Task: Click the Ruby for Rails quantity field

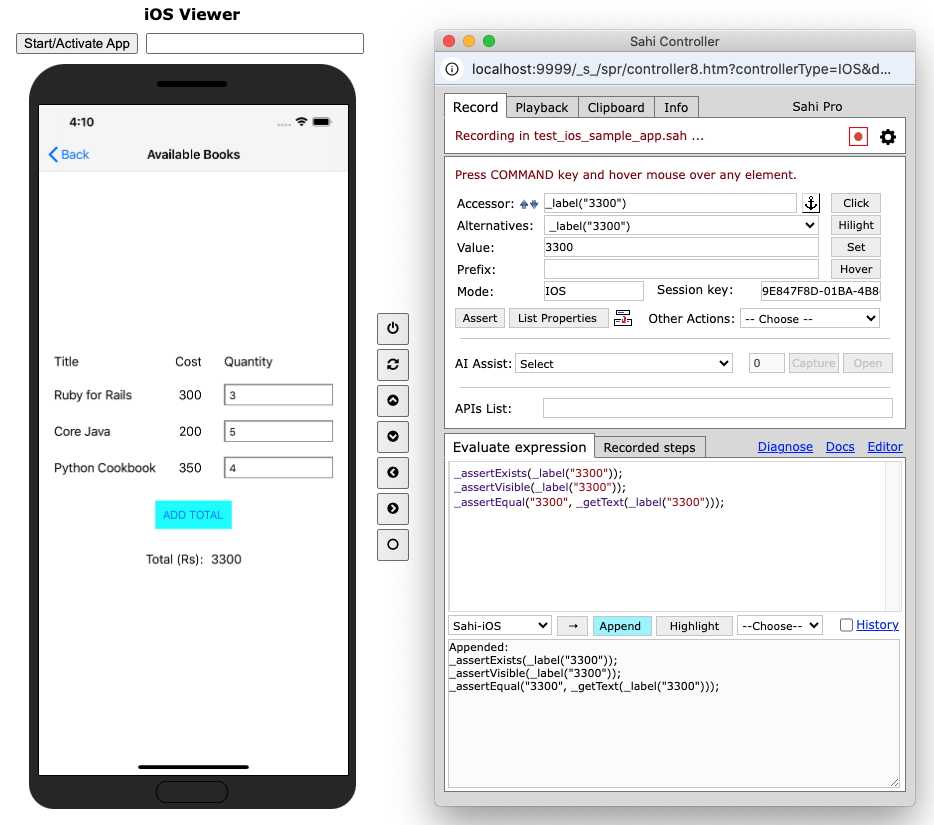Action: [x=278, y=395]
